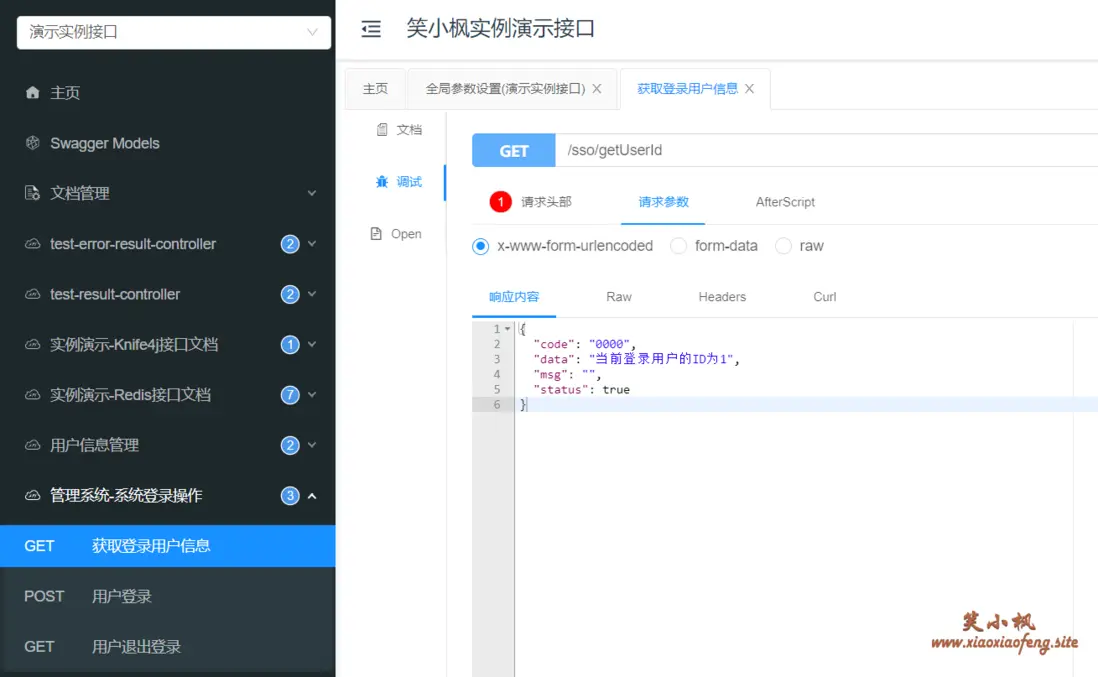Collapse 管理系统-系统登录操作 chevron
Viewport: 1098px width, 677px height.
click(x=312, y=496)
